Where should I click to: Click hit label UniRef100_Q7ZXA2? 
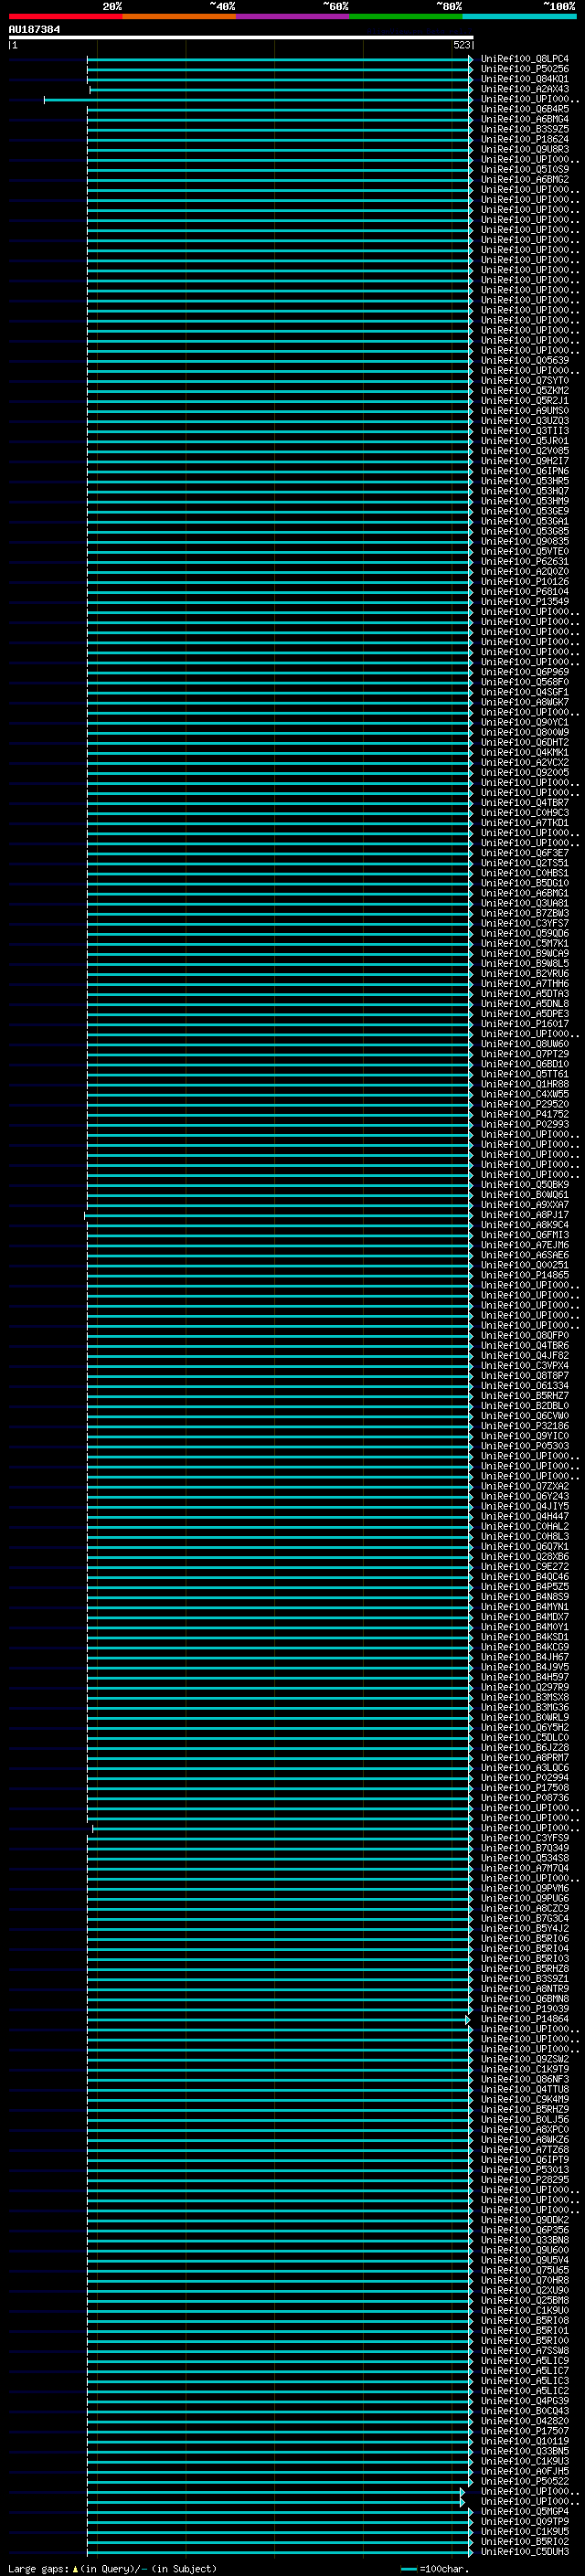coord(524,1486)
